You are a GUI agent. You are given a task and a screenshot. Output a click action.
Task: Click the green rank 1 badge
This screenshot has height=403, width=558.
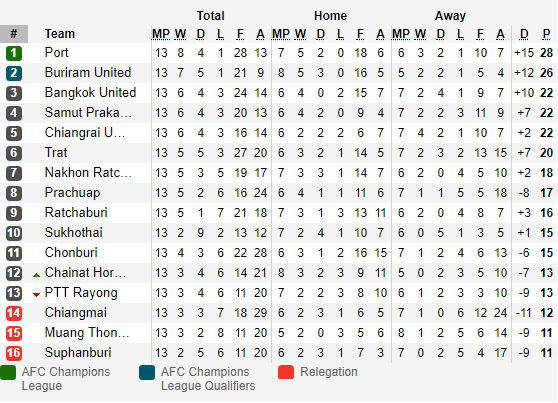tap(14, 53)
